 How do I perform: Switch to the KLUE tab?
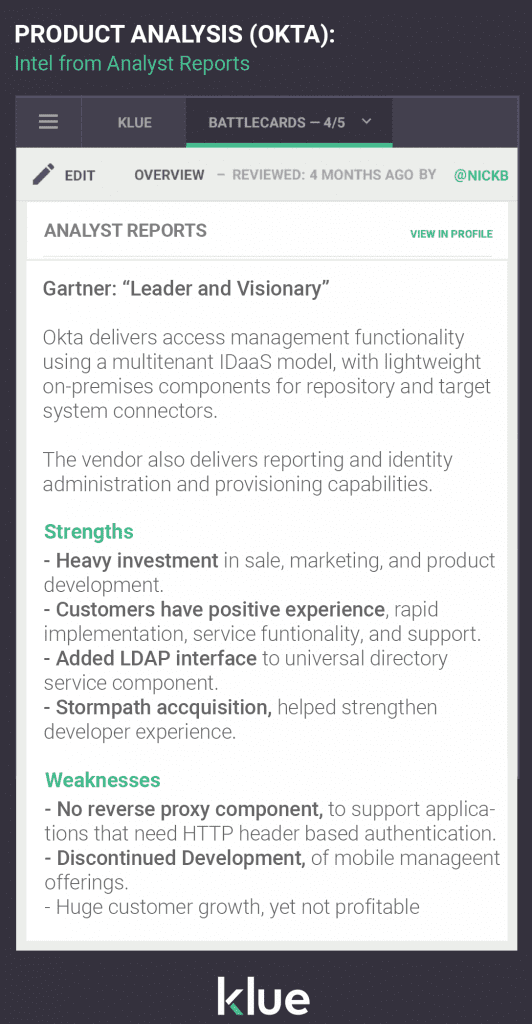(134, 122)
